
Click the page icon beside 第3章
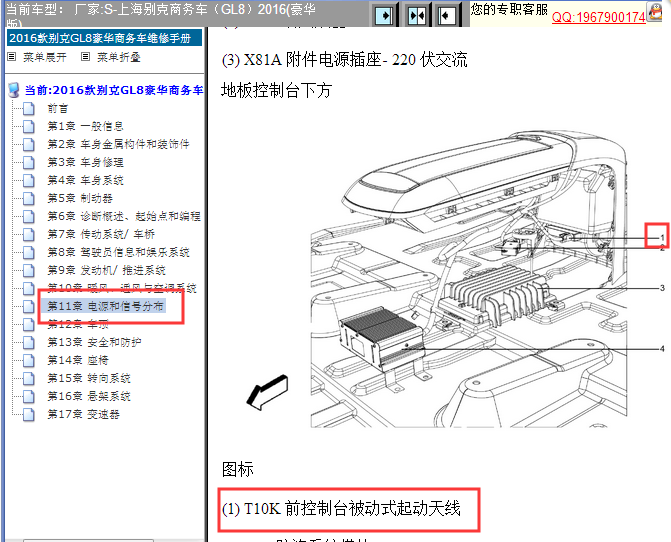tap(29, 163)
